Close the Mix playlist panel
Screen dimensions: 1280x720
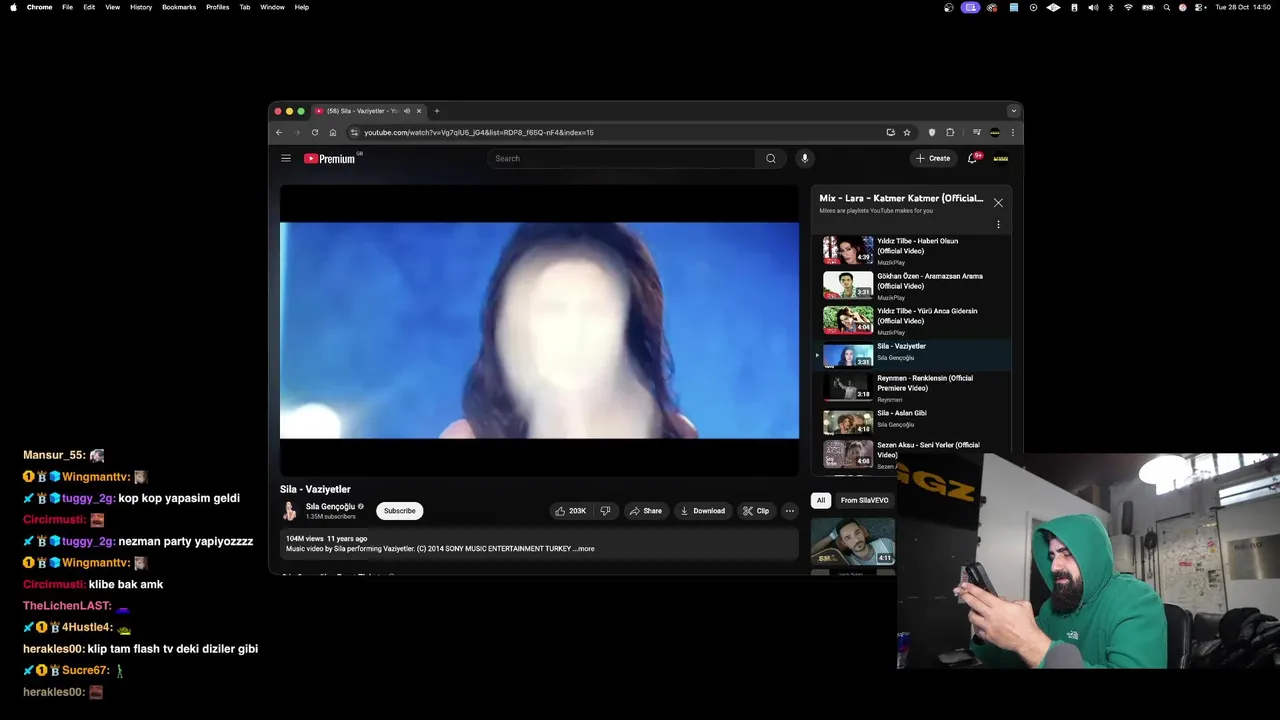click(998, 203)
